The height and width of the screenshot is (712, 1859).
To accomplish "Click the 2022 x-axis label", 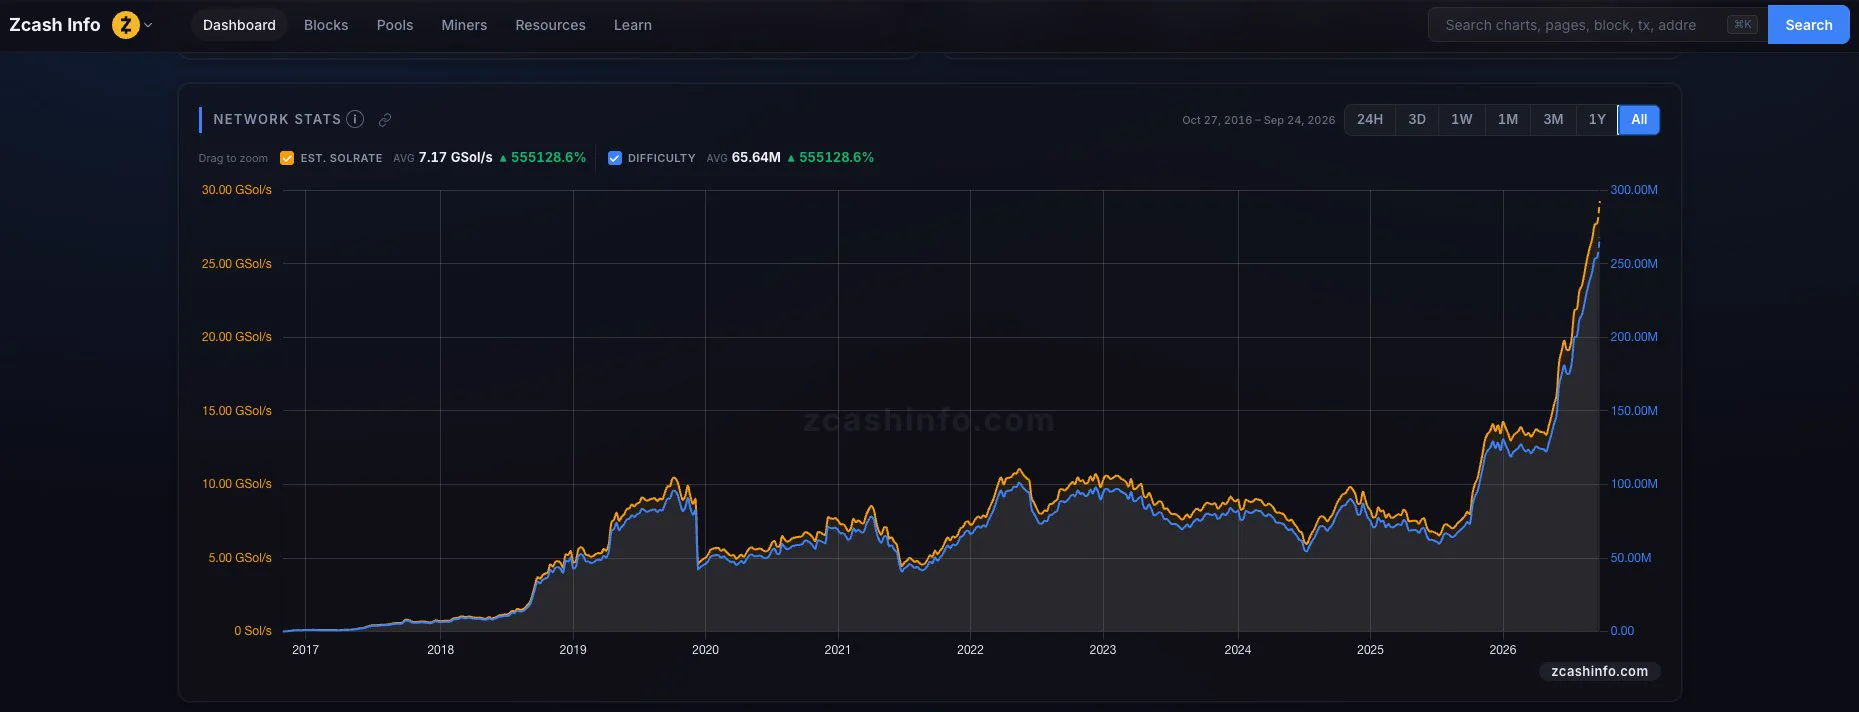I will [x=970, y=650].
